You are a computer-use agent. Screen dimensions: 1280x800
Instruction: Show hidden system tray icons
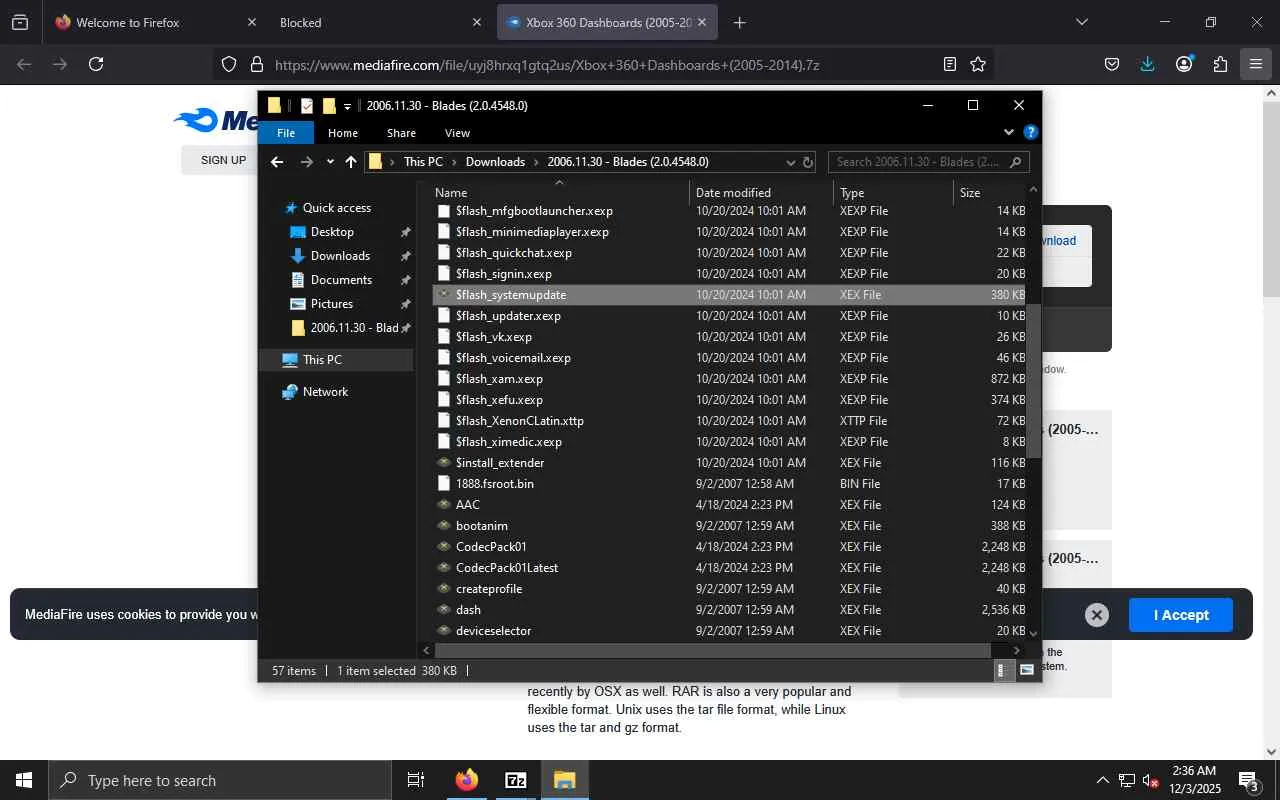click(x=1102, y=780)
